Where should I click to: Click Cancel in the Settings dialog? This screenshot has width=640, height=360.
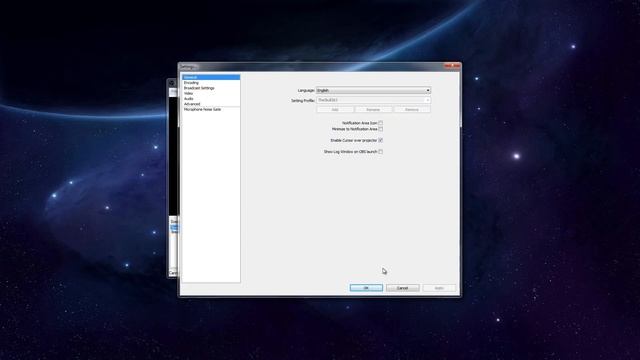402,288
